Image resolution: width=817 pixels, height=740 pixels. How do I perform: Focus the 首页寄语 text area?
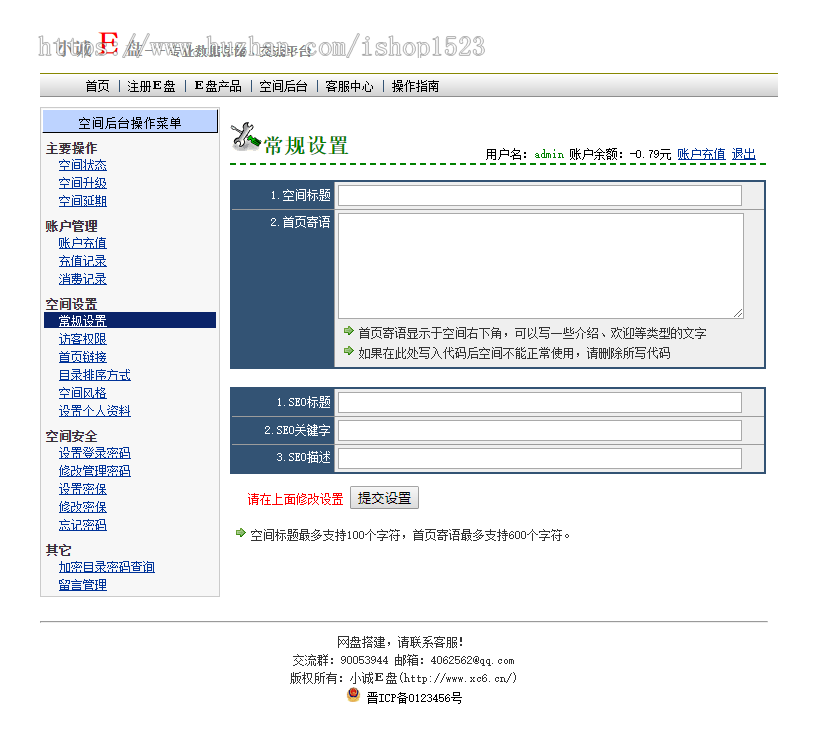(x=541, y=266)
